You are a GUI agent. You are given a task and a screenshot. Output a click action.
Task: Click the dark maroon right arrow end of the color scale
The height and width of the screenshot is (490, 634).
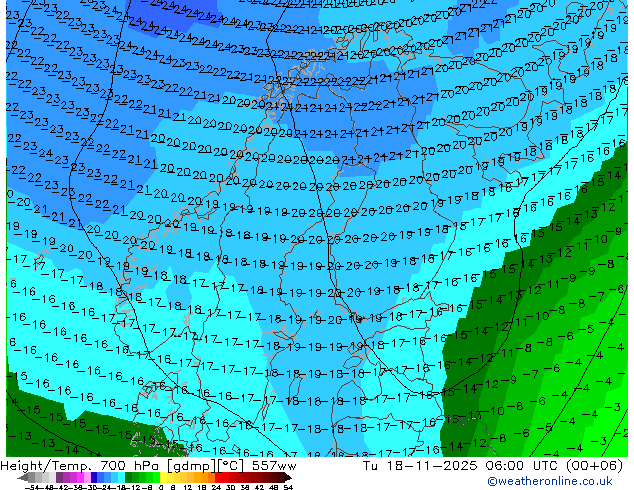[288, 478]
